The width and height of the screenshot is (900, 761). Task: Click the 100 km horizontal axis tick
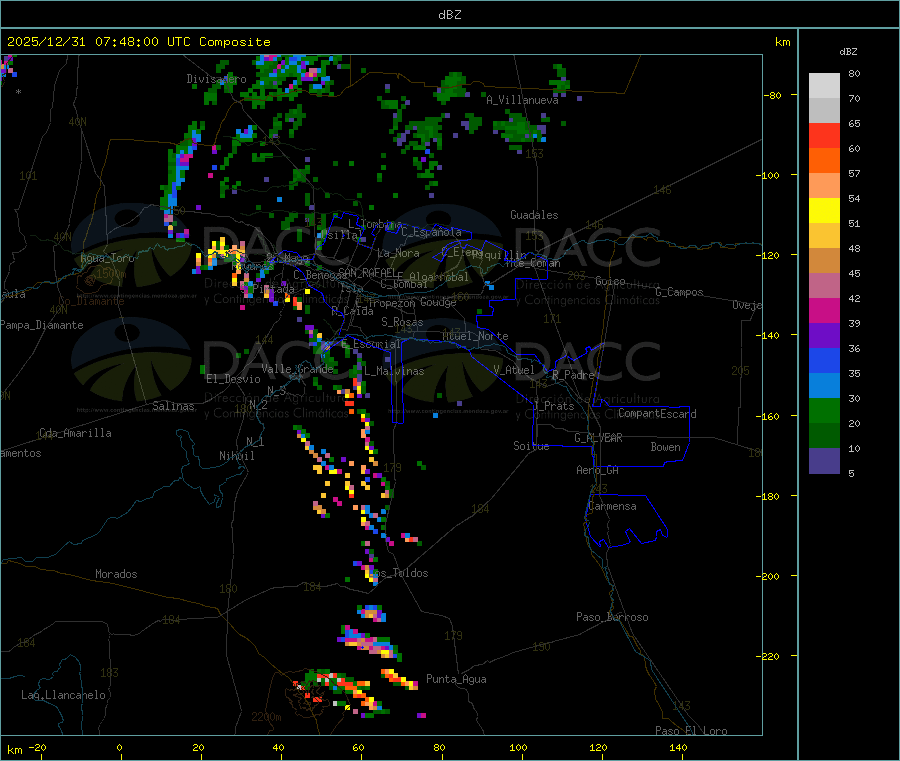518,747
